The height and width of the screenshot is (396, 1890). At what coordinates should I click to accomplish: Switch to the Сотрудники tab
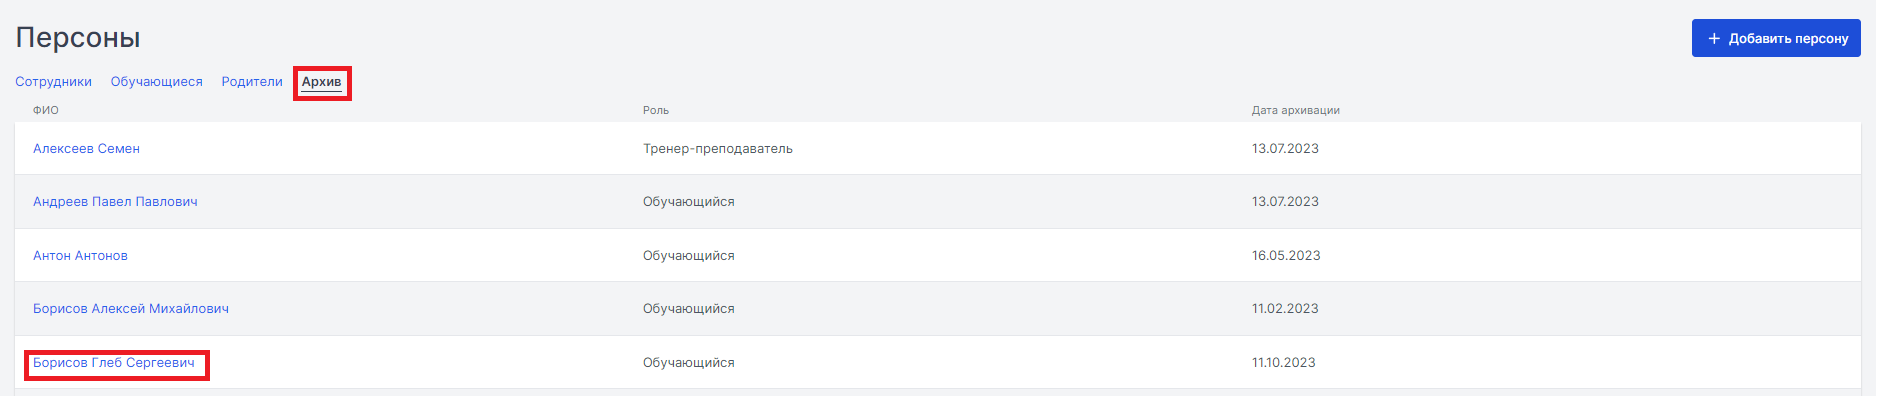click(x=53, y=82)
